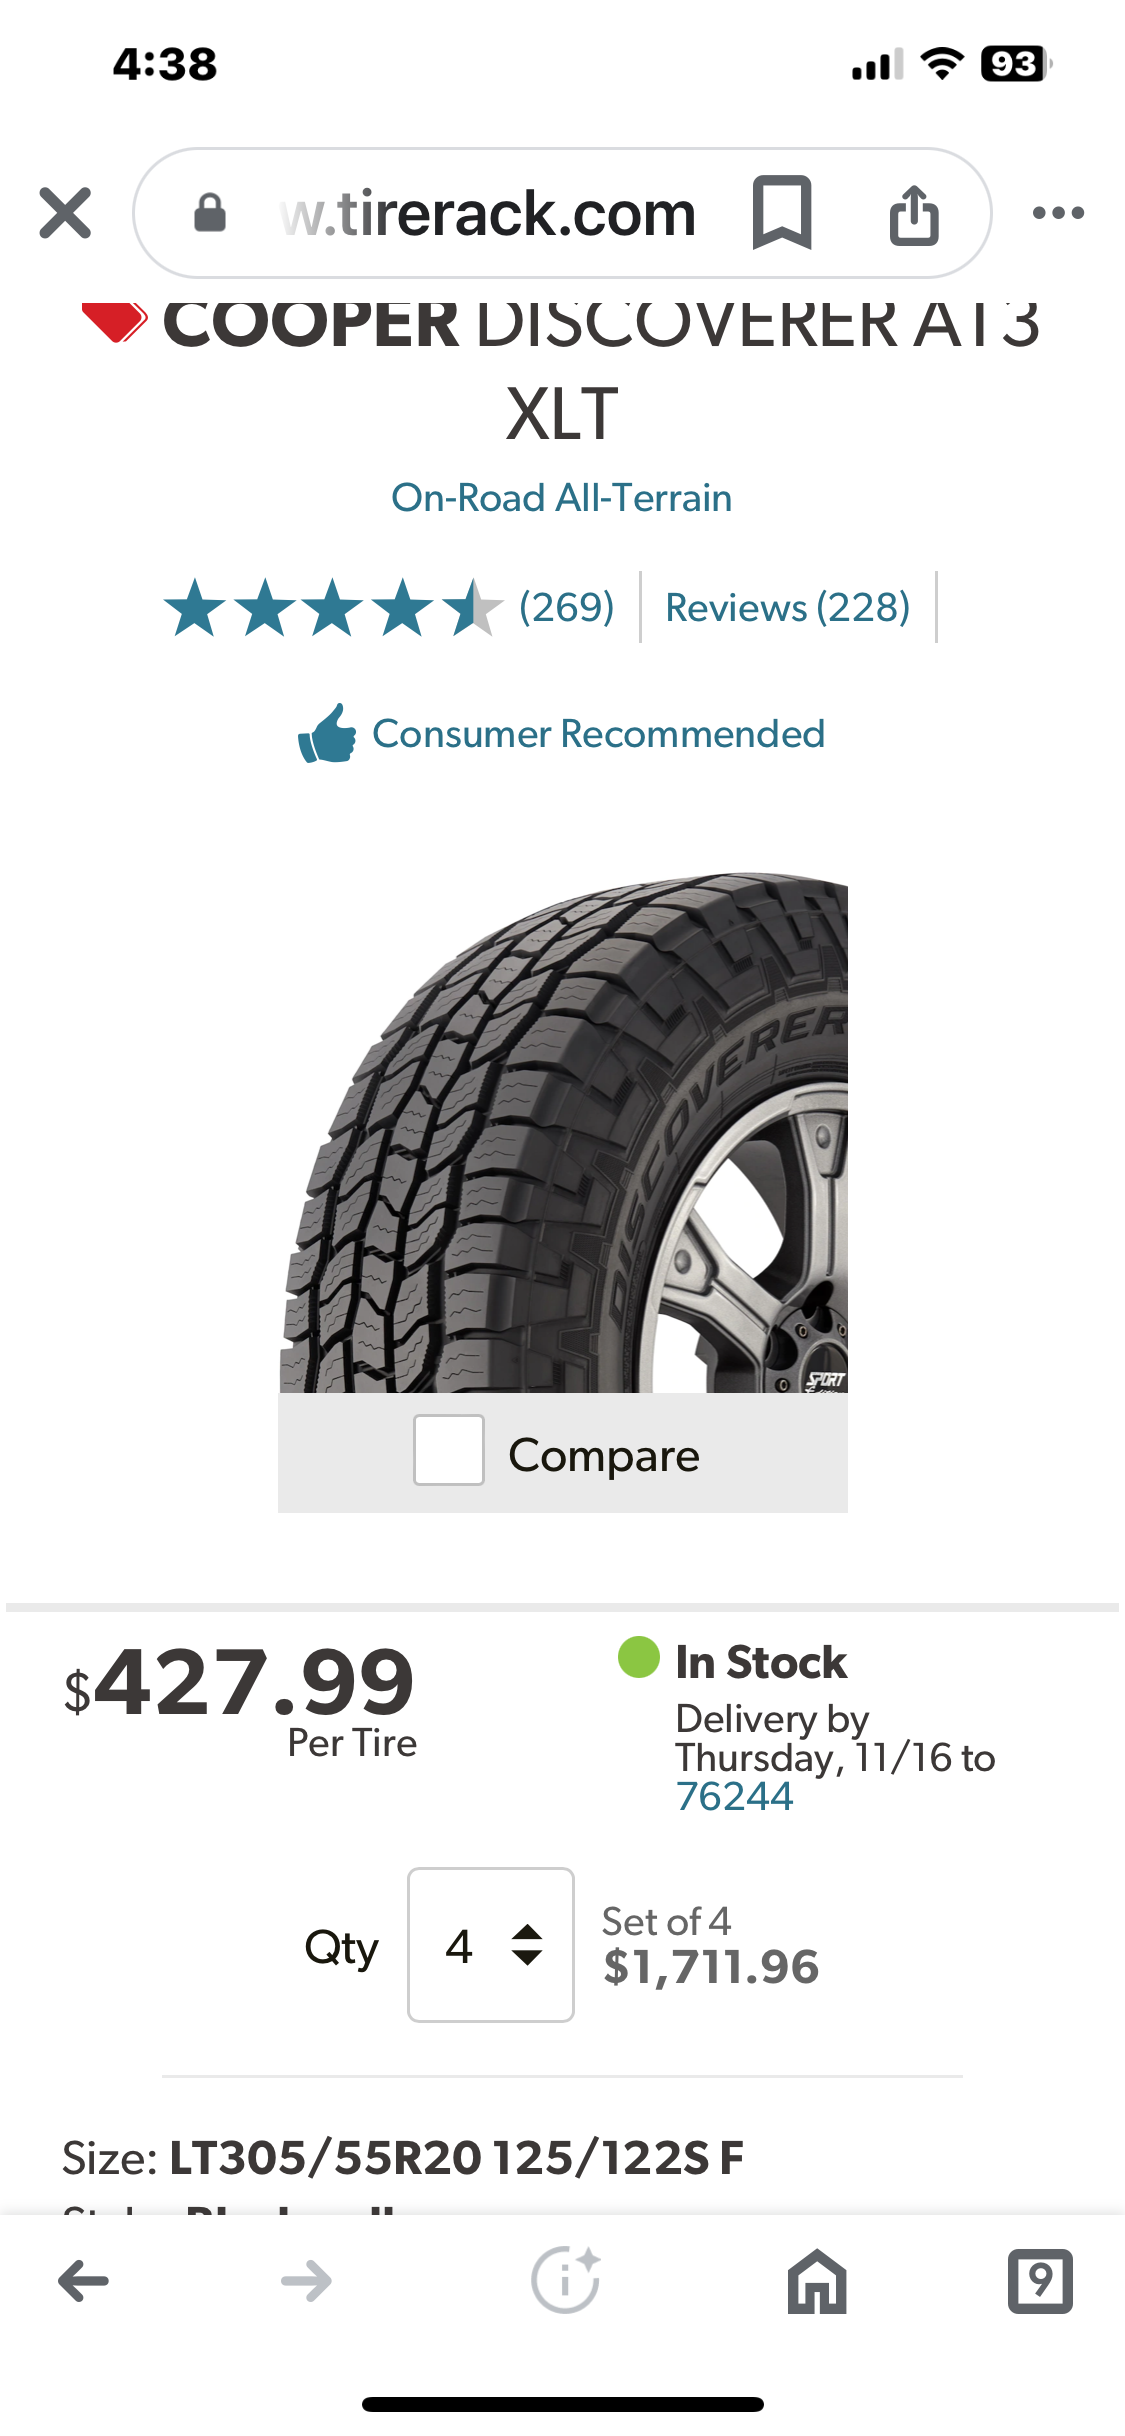Open the three-dot more options menu
1125x2436 pixels.
(x=1058, y=213)
